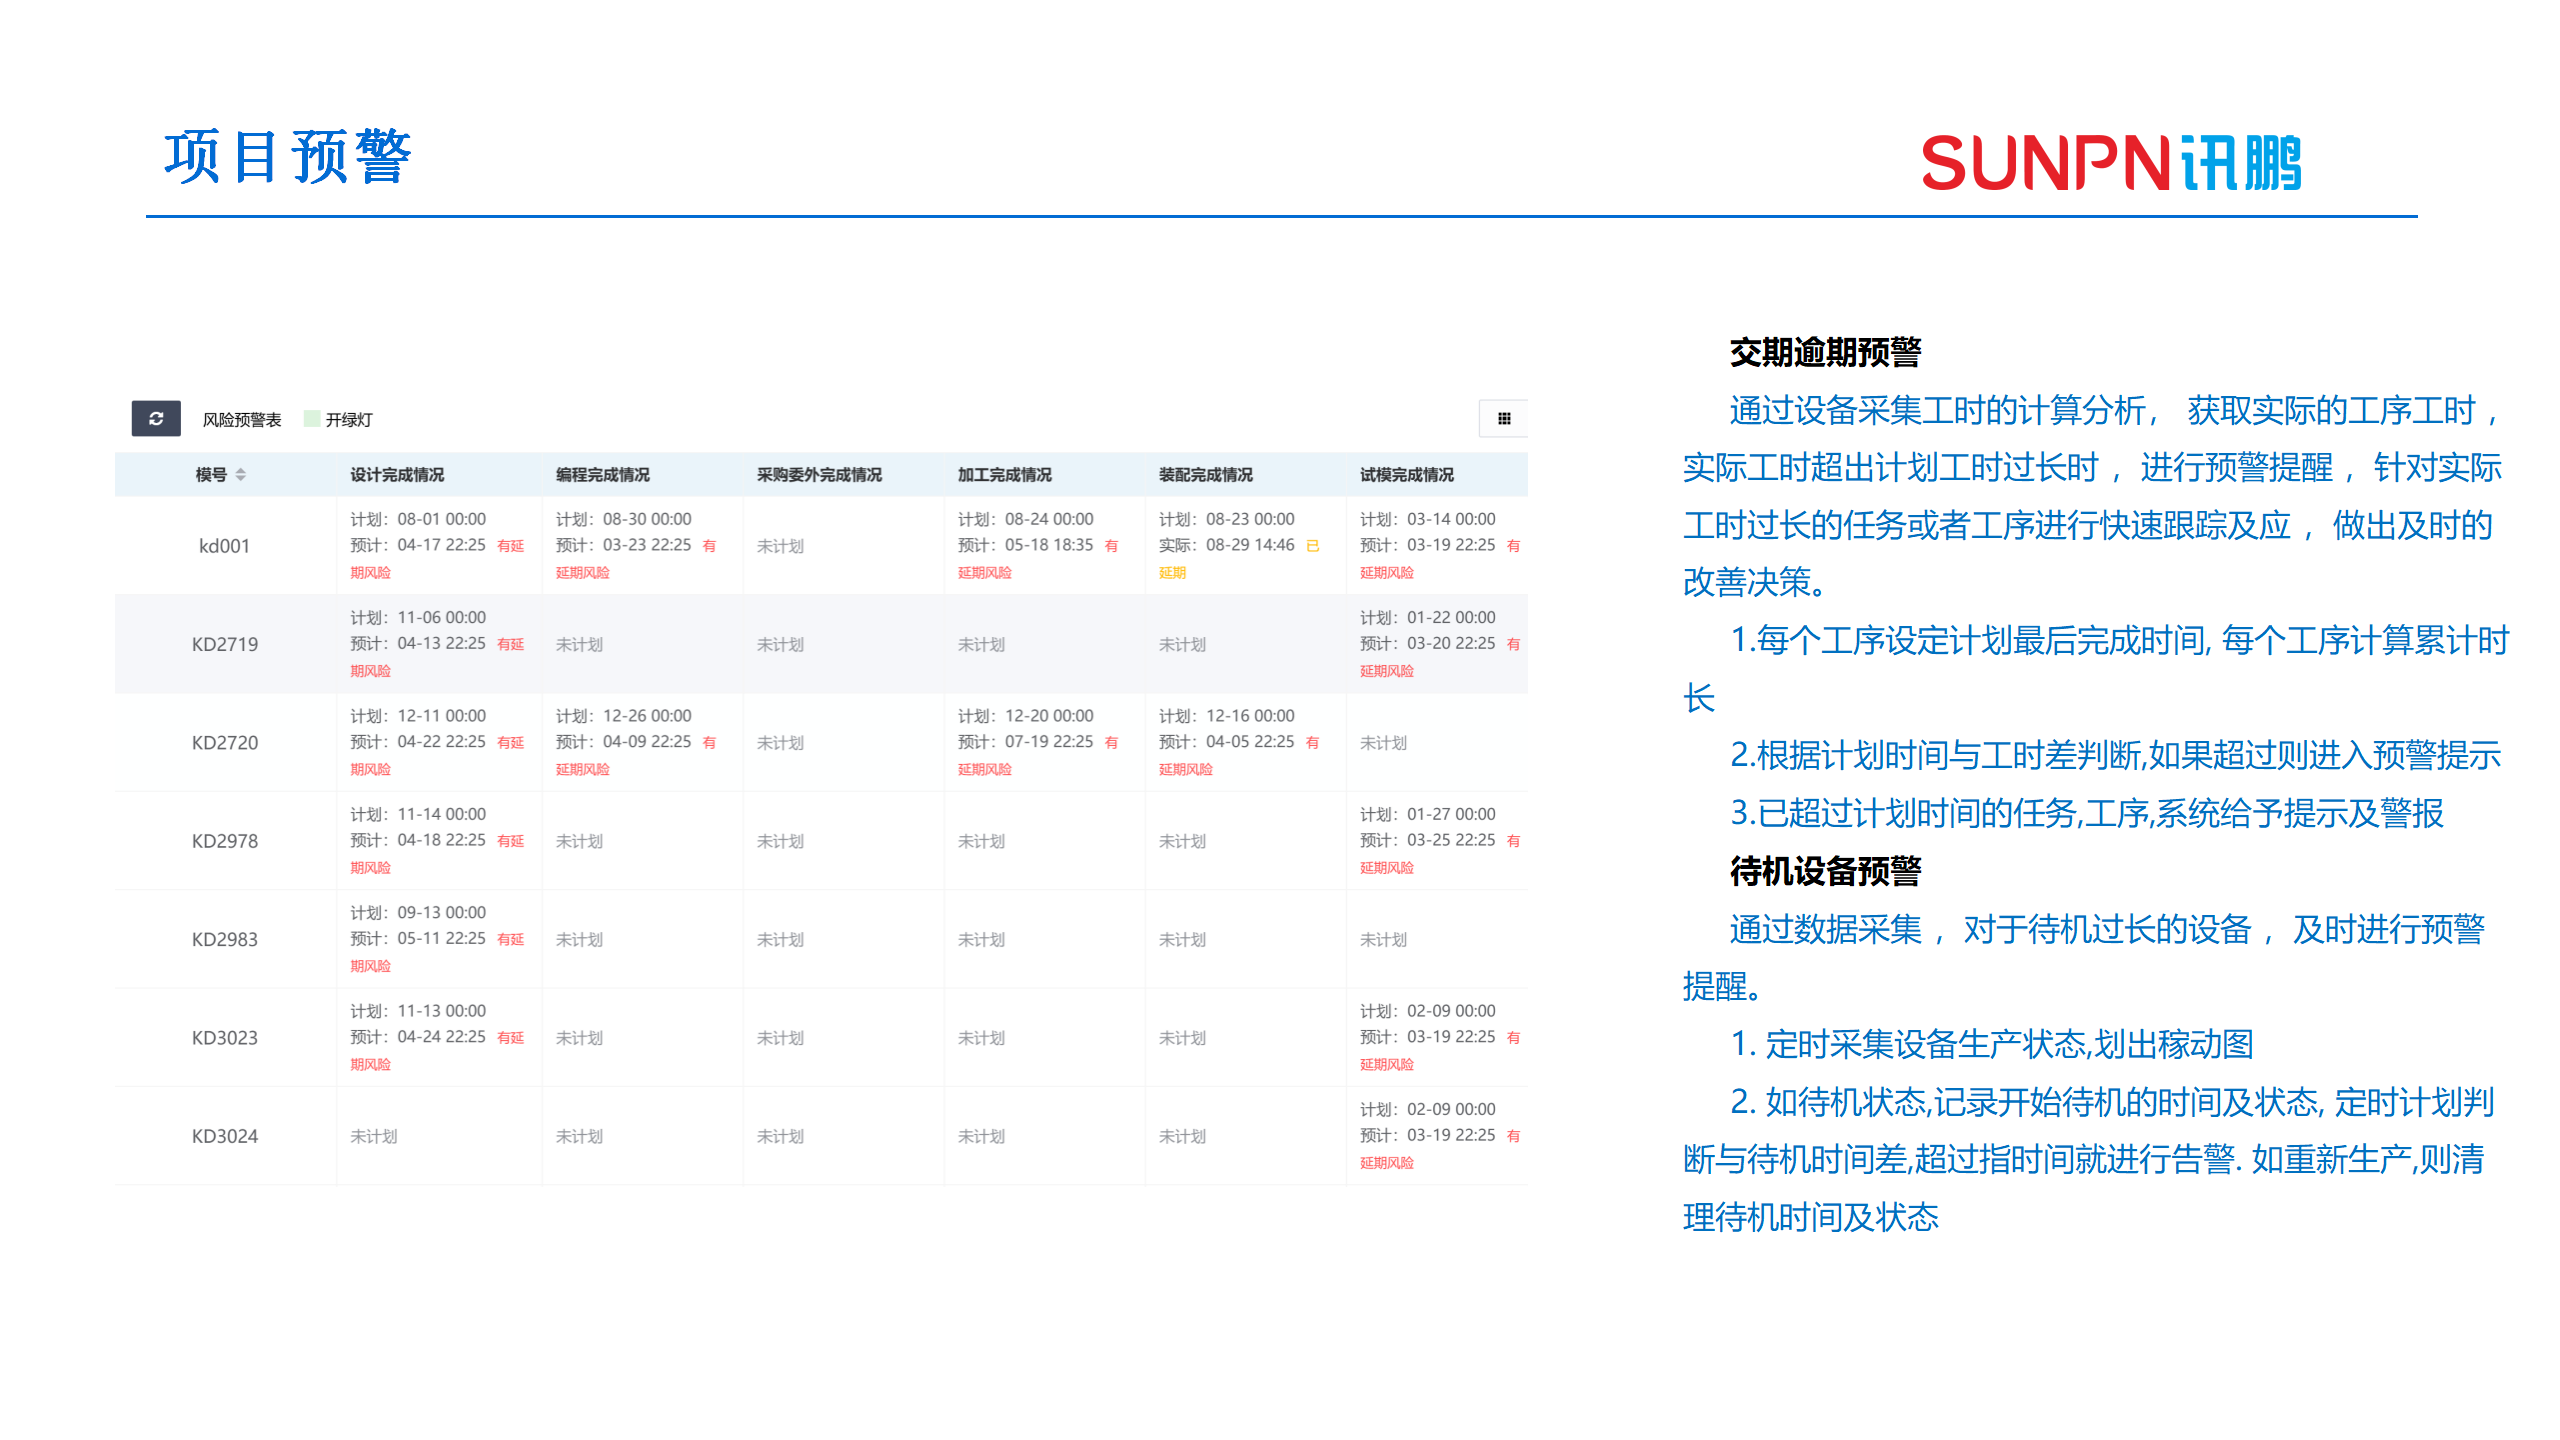Click the refresh icon above the table
Screen dimensions: 2560x1440
pyautogui.click(x=154, y=418)
